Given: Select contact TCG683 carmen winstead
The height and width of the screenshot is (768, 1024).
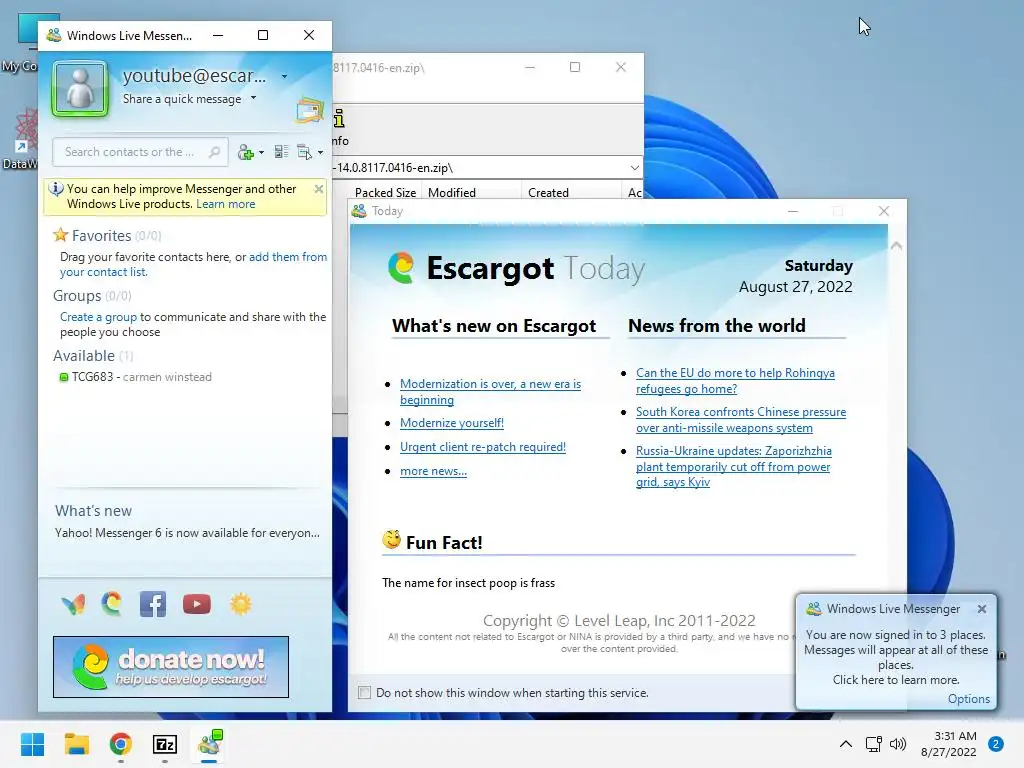Looking at the screenshot, I should coord(135,377).
